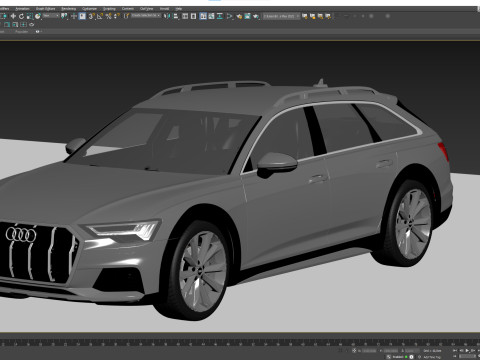
Task: Open the Reference Coordinate System dropdown
Action: point(51,16)
